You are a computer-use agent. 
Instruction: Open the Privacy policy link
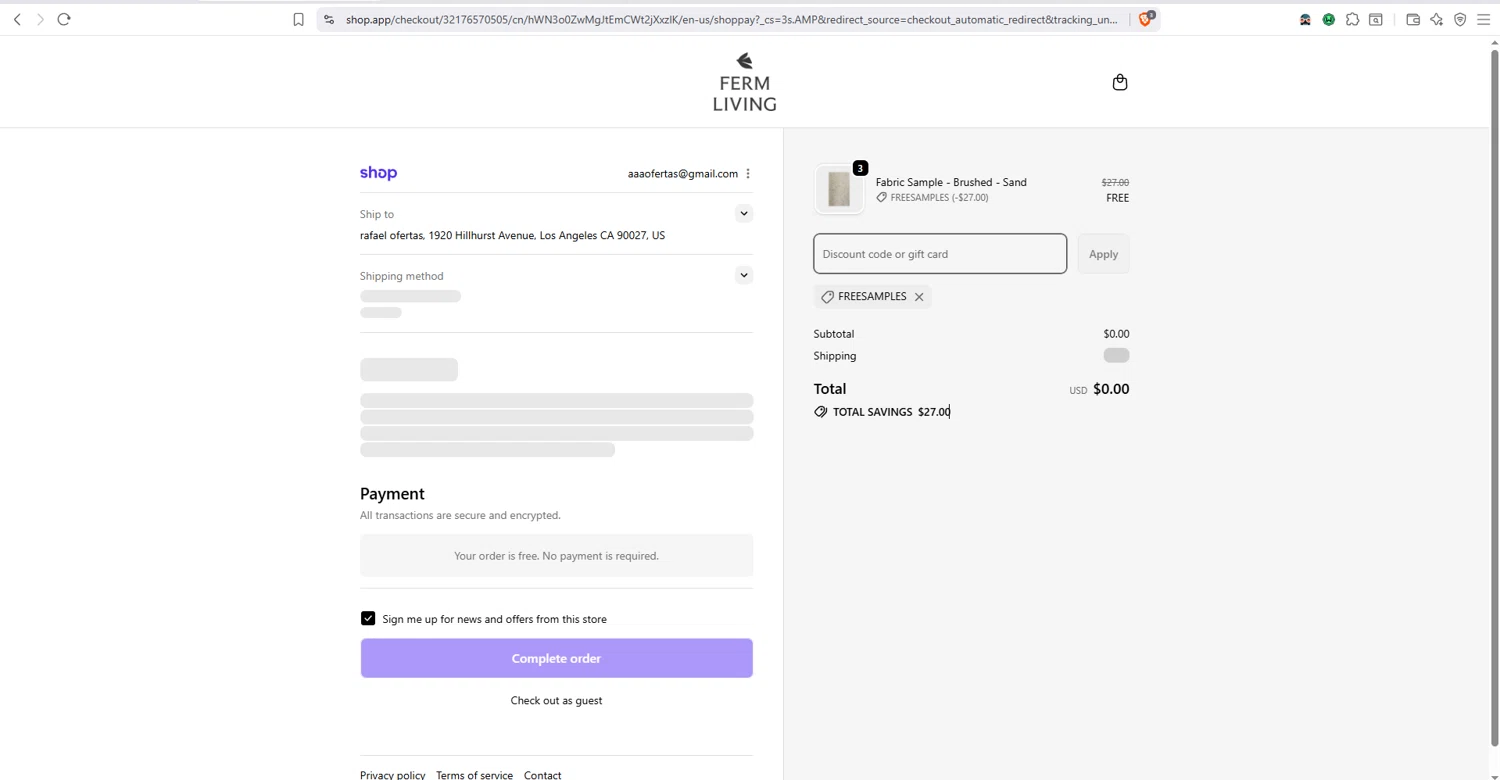[392, 775]
